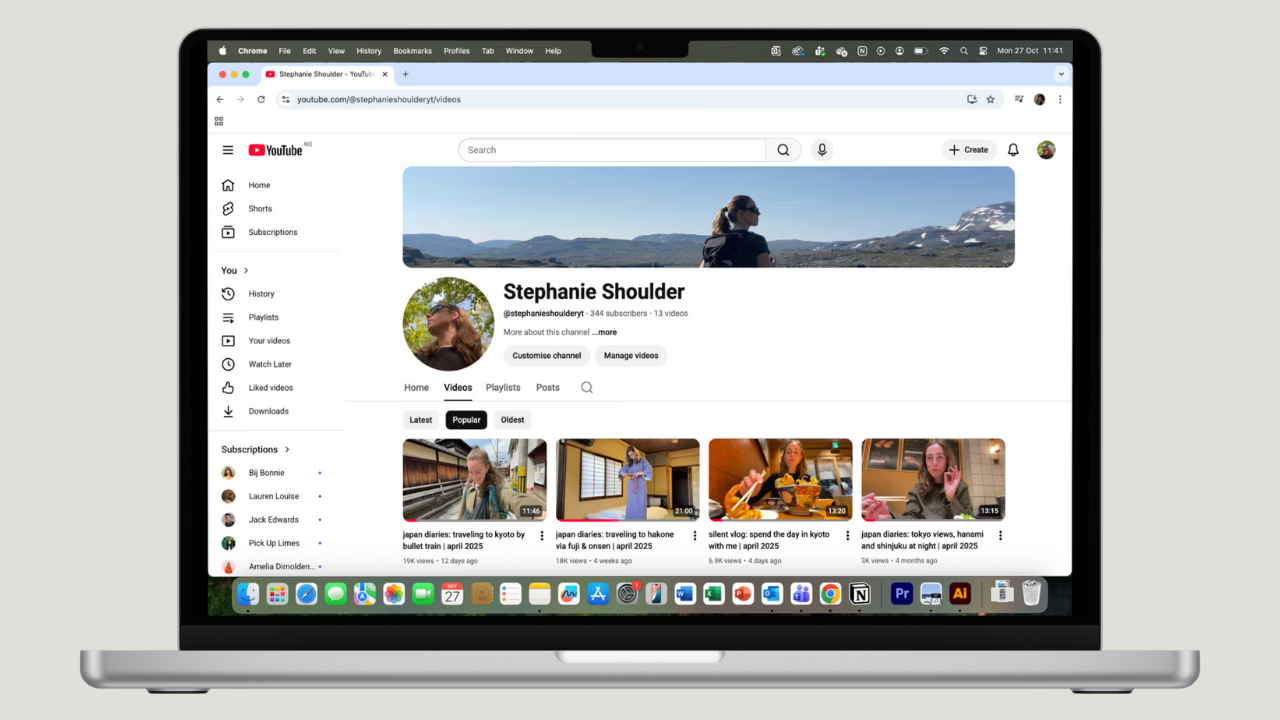1280x720 pixels.
Task: Open Chrome media controls icon
Action: point(1019,100)
